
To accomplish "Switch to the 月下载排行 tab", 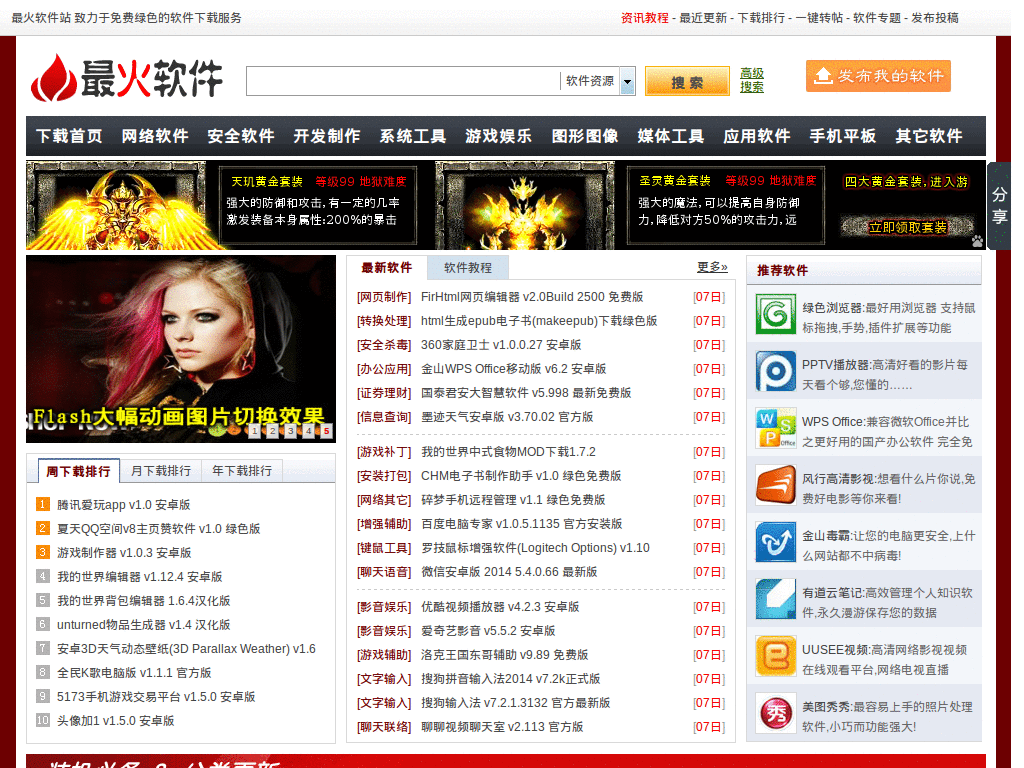I will point(161,471).
